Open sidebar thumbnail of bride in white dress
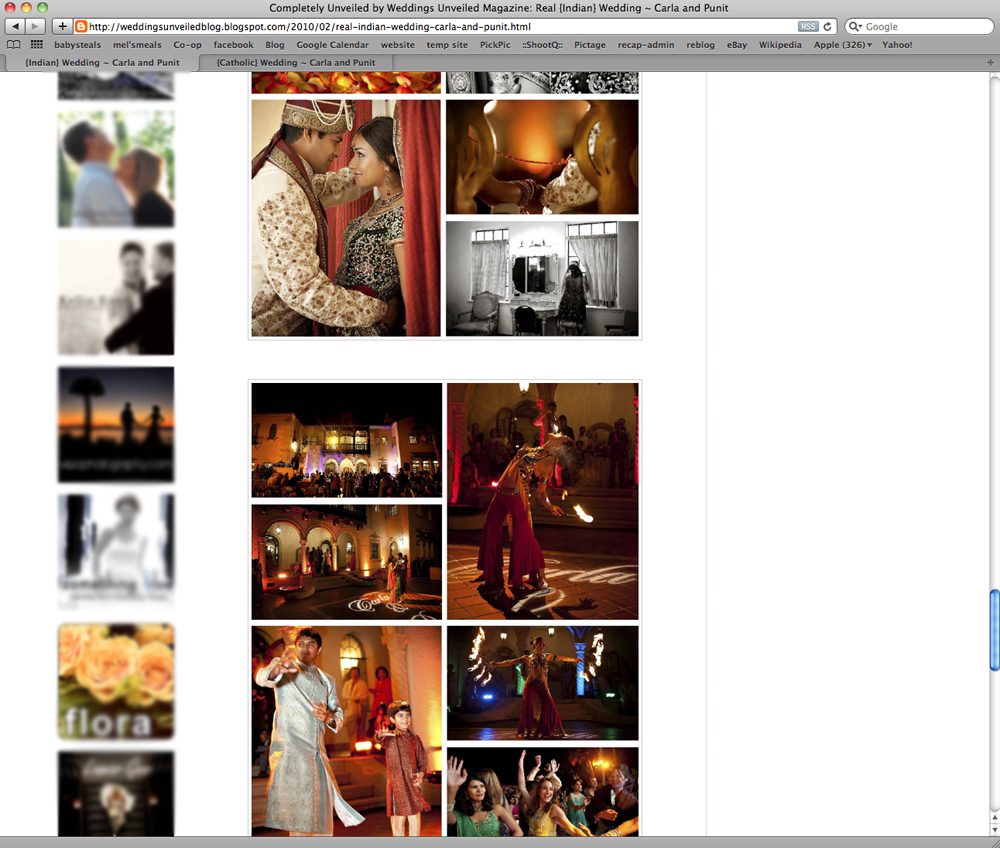Image resolution: width=1000 pixels, height=848 pixels. (116, 552)
